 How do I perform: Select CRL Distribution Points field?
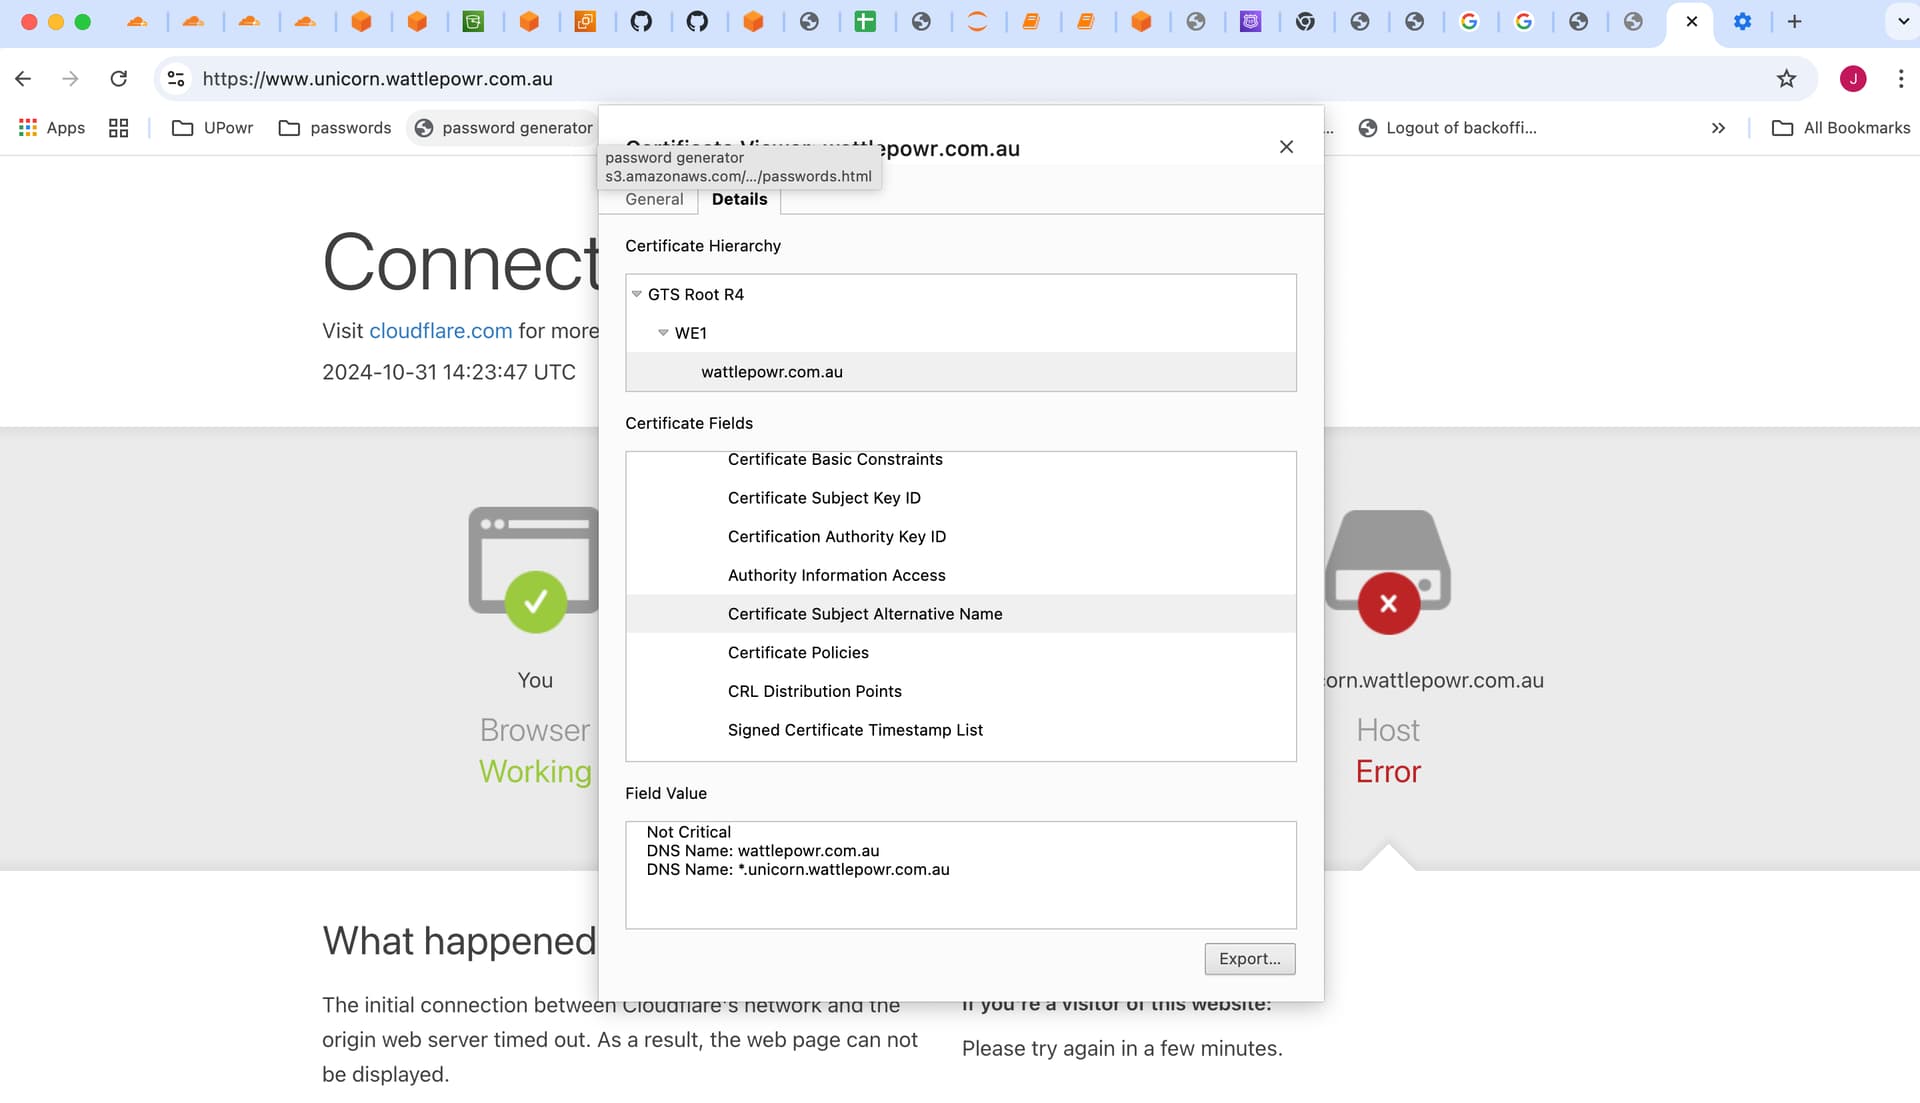[960, 692]
